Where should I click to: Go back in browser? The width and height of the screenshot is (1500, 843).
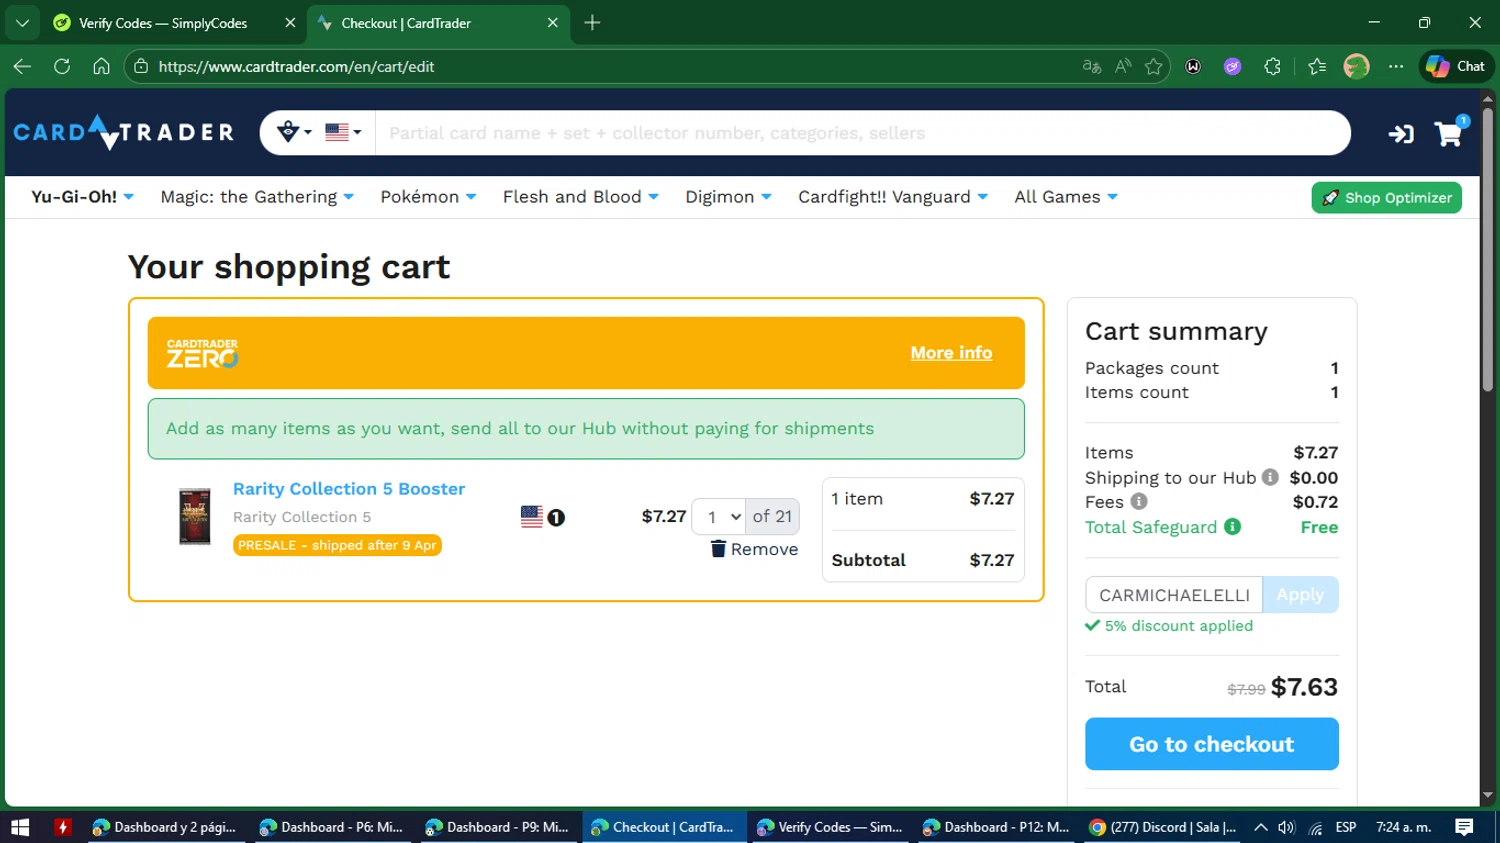pos(22,66)
